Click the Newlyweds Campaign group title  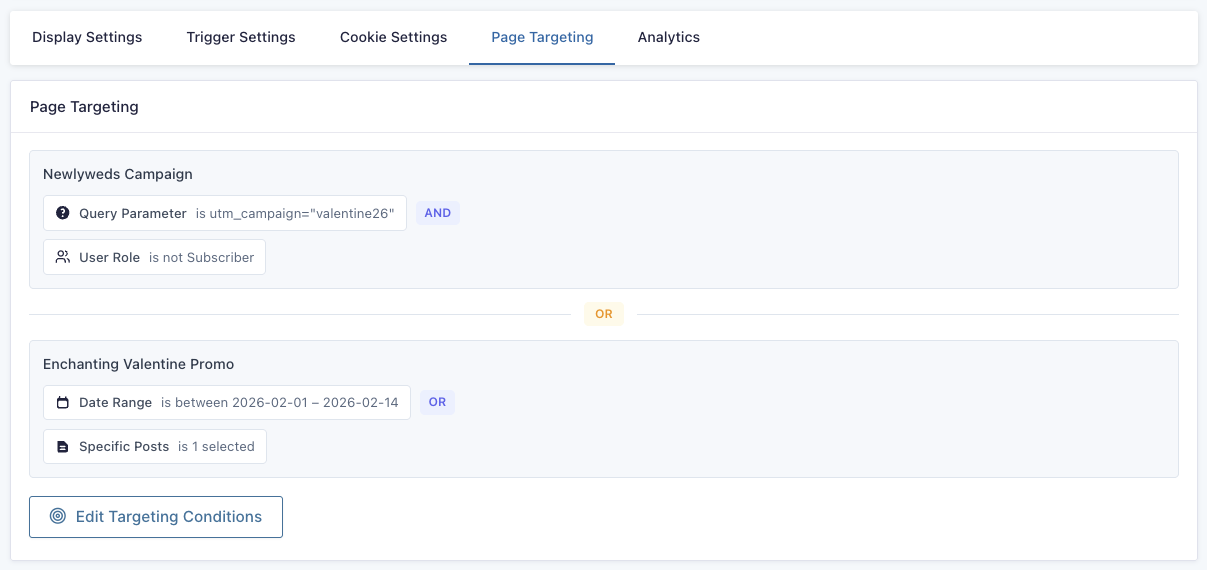118,174
